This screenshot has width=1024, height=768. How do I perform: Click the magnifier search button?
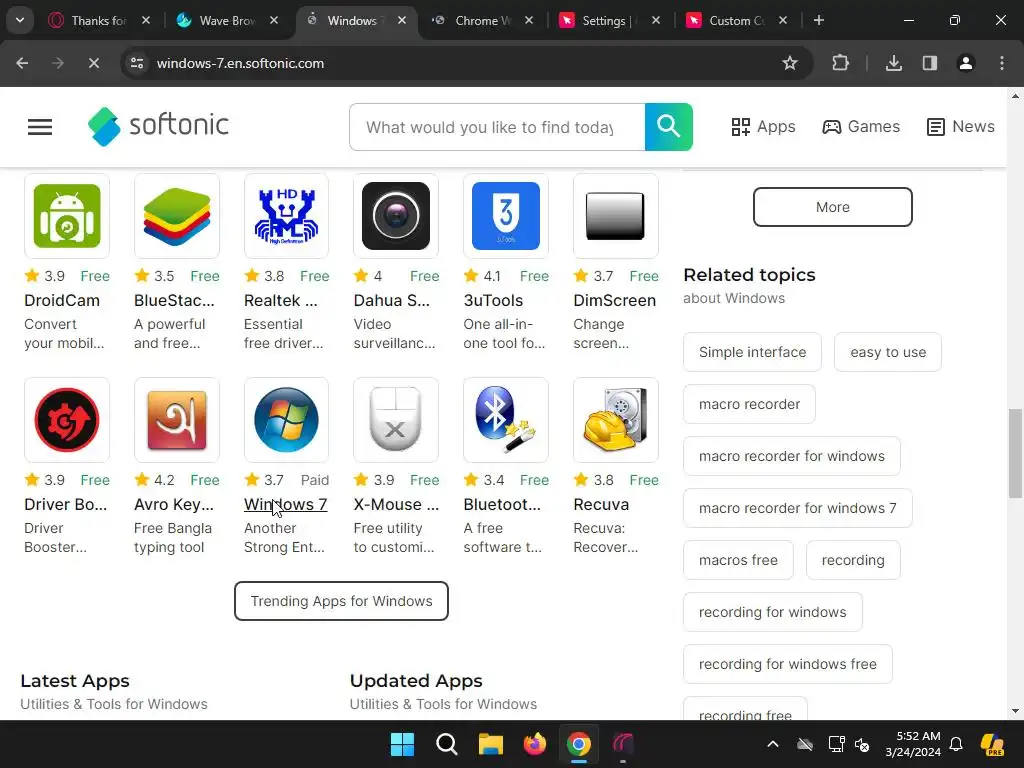(x=669, y=127)
